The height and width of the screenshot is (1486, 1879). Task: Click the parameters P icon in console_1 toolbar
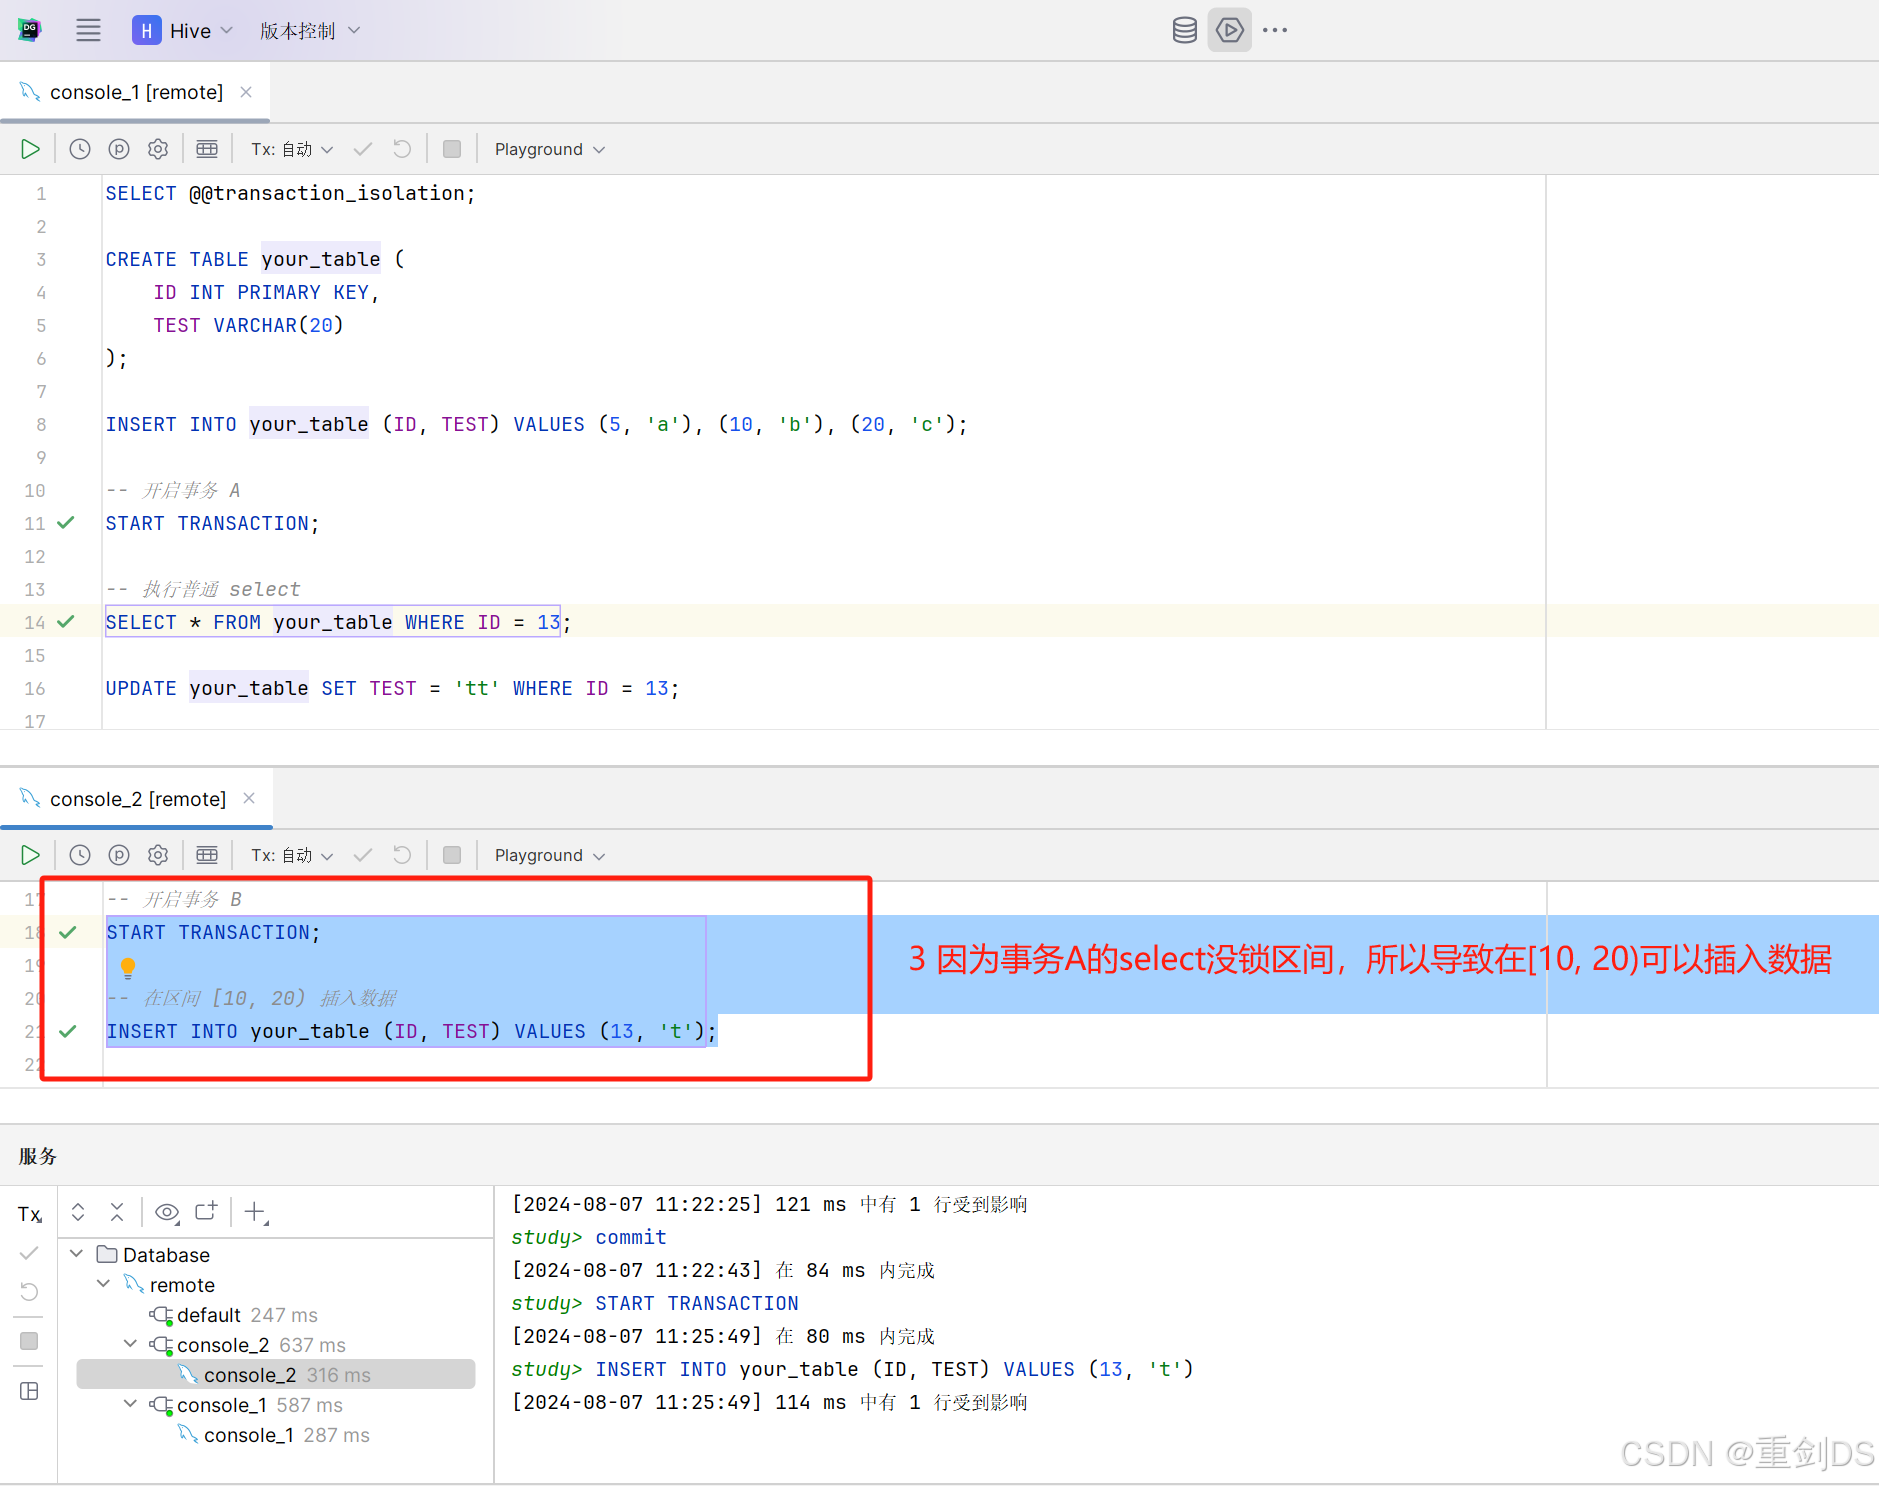point(119,149)
